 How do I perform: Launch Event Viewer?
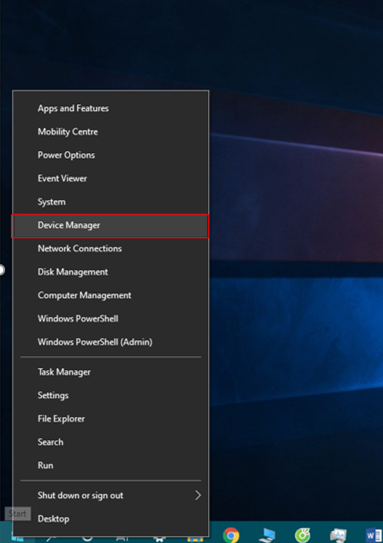110,178
